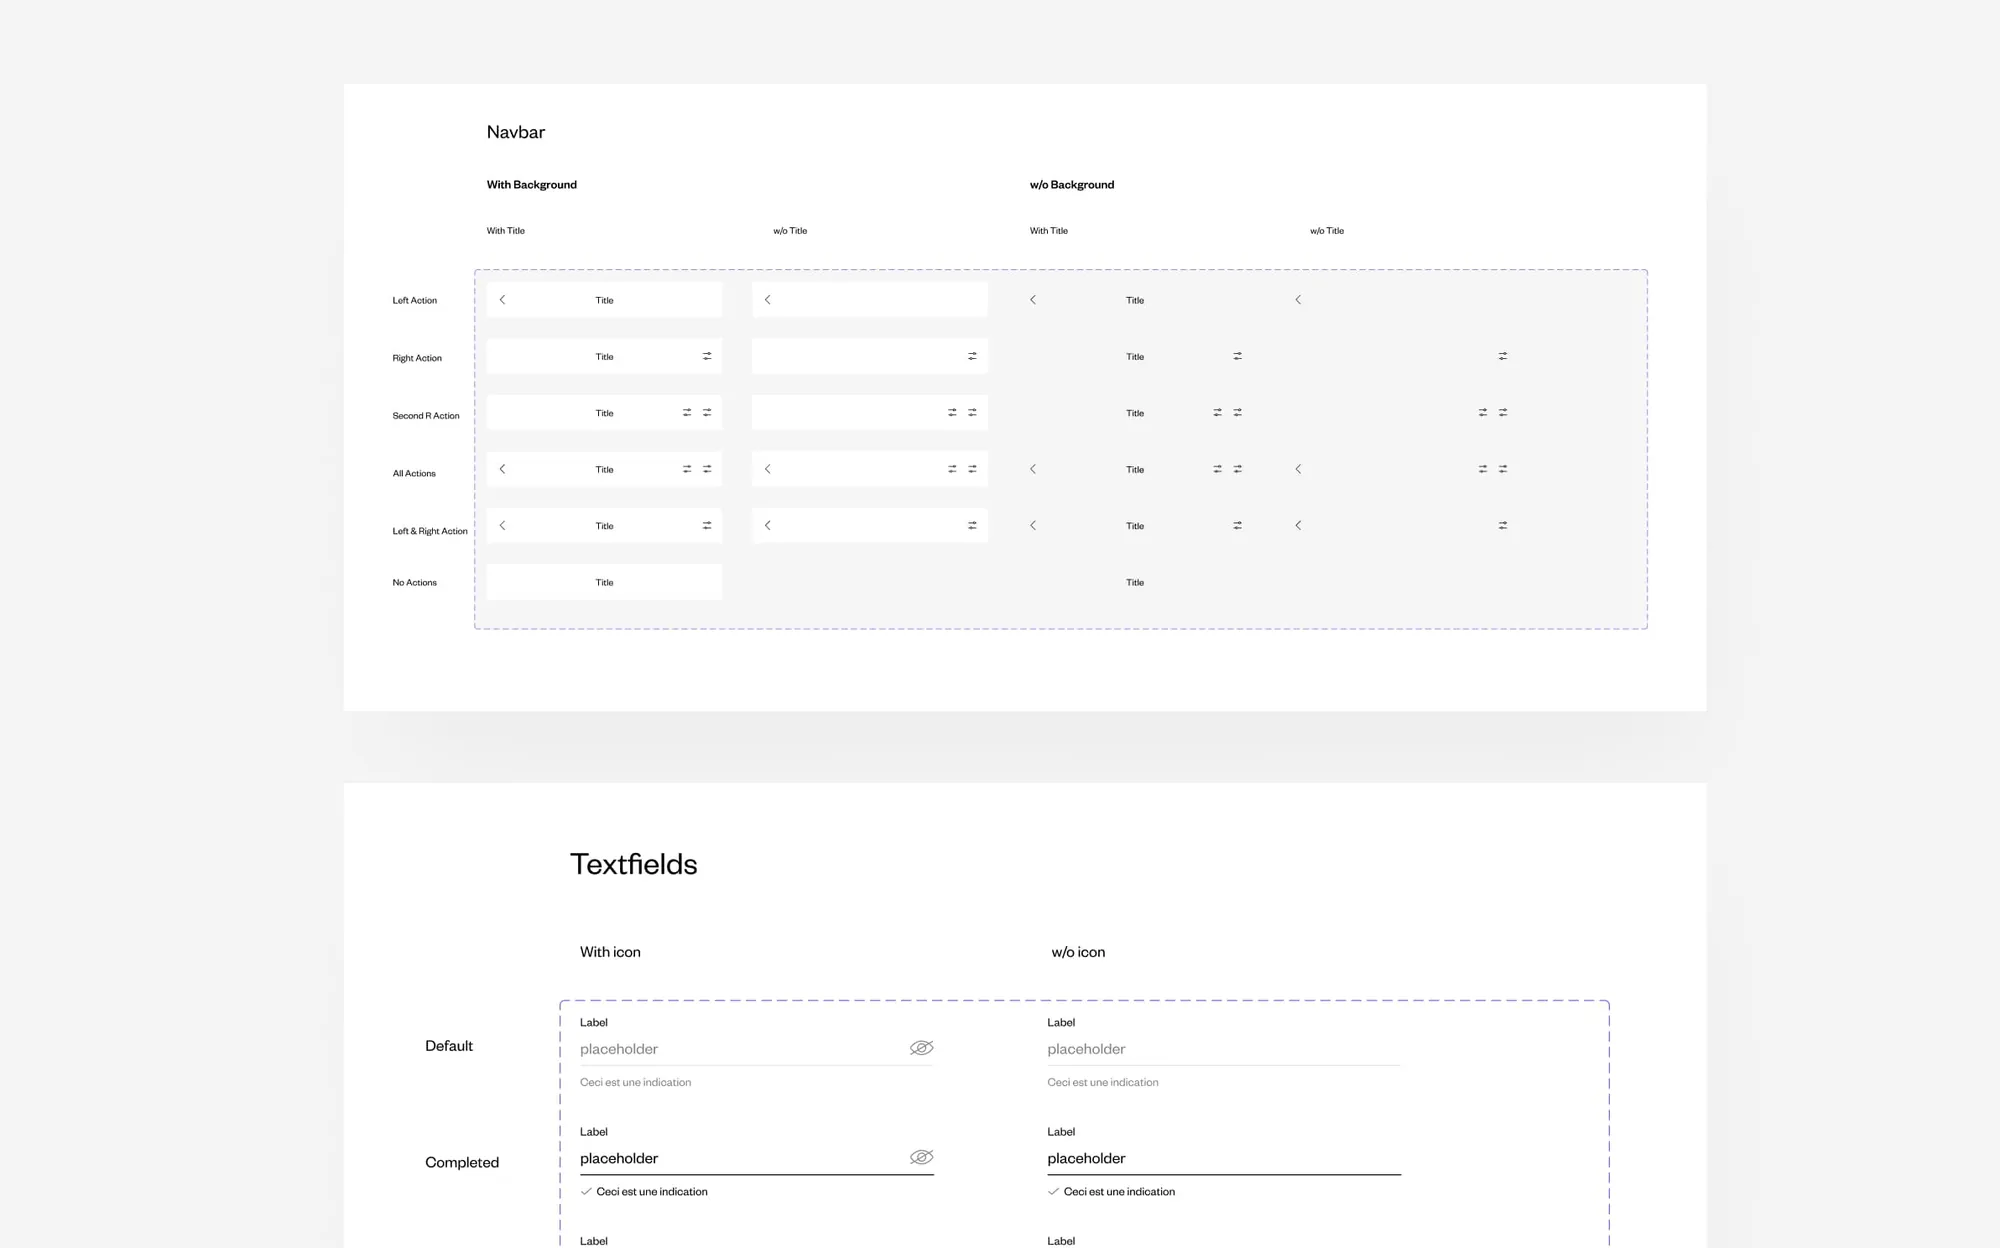Click the 'Left Action' row label
The height and width of the screenshot is (1248, 2000).
coord(415,300)
